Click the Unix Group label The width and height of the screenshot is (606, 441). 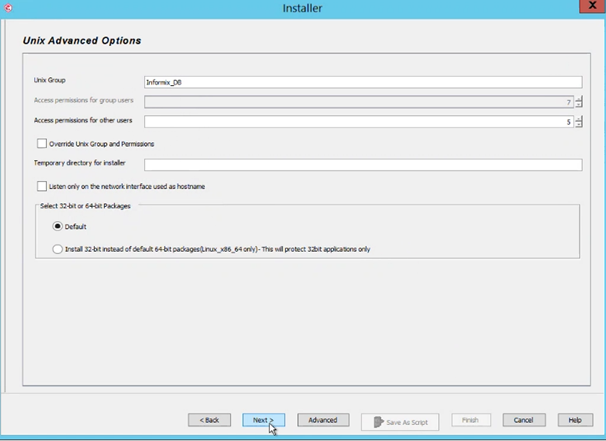click(49, 80)
